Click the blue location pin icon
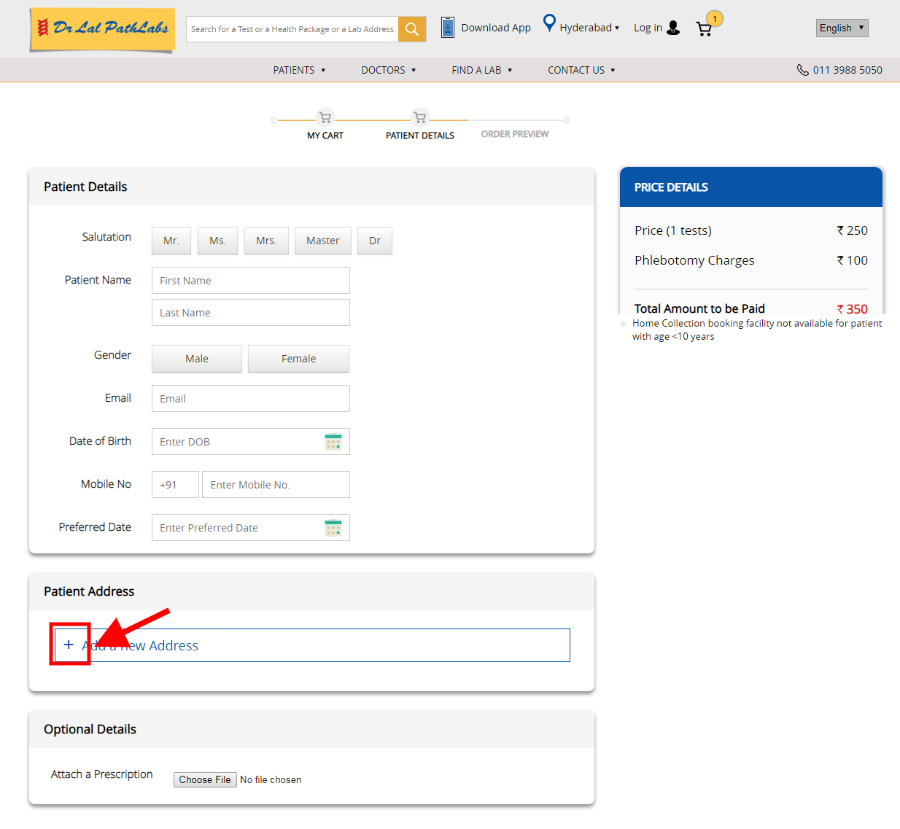The image size is (900, 829). click(549, 24)
